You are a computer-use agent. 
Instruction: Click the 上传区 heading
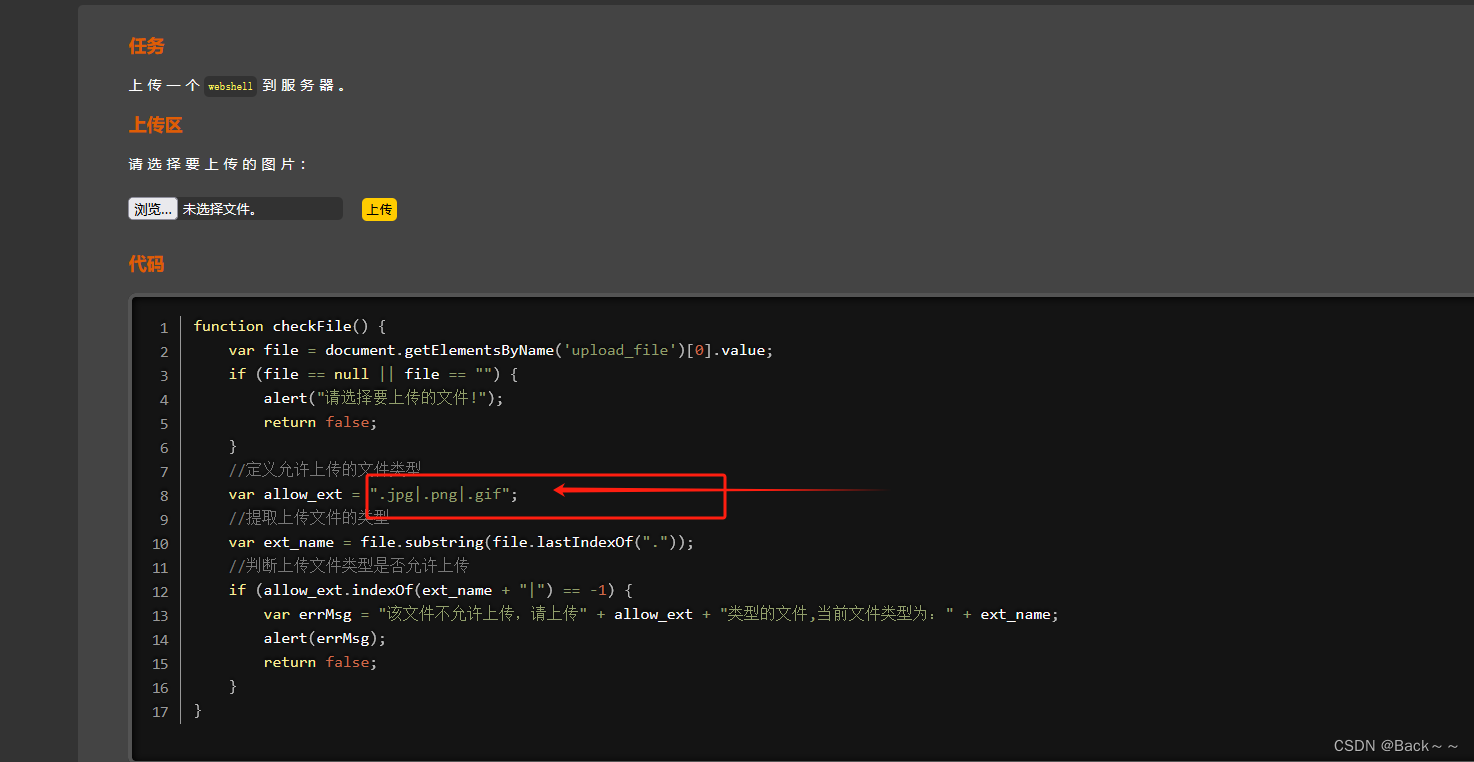[x=155, y=125]
